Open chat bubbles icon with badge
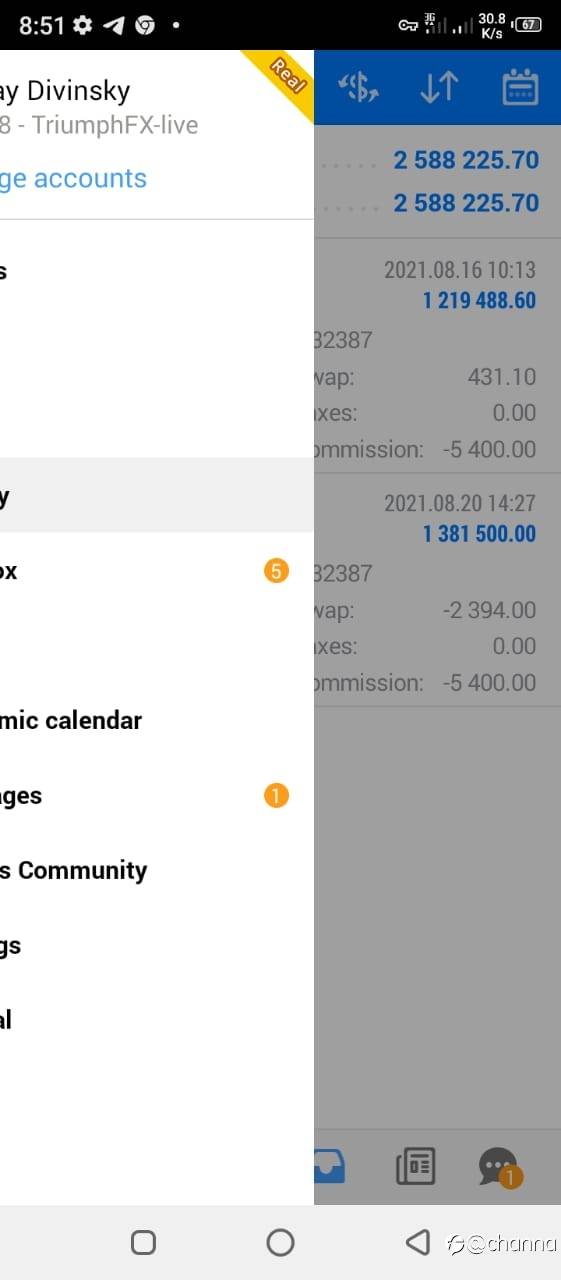561x1280 pixels. point(499,1168)
